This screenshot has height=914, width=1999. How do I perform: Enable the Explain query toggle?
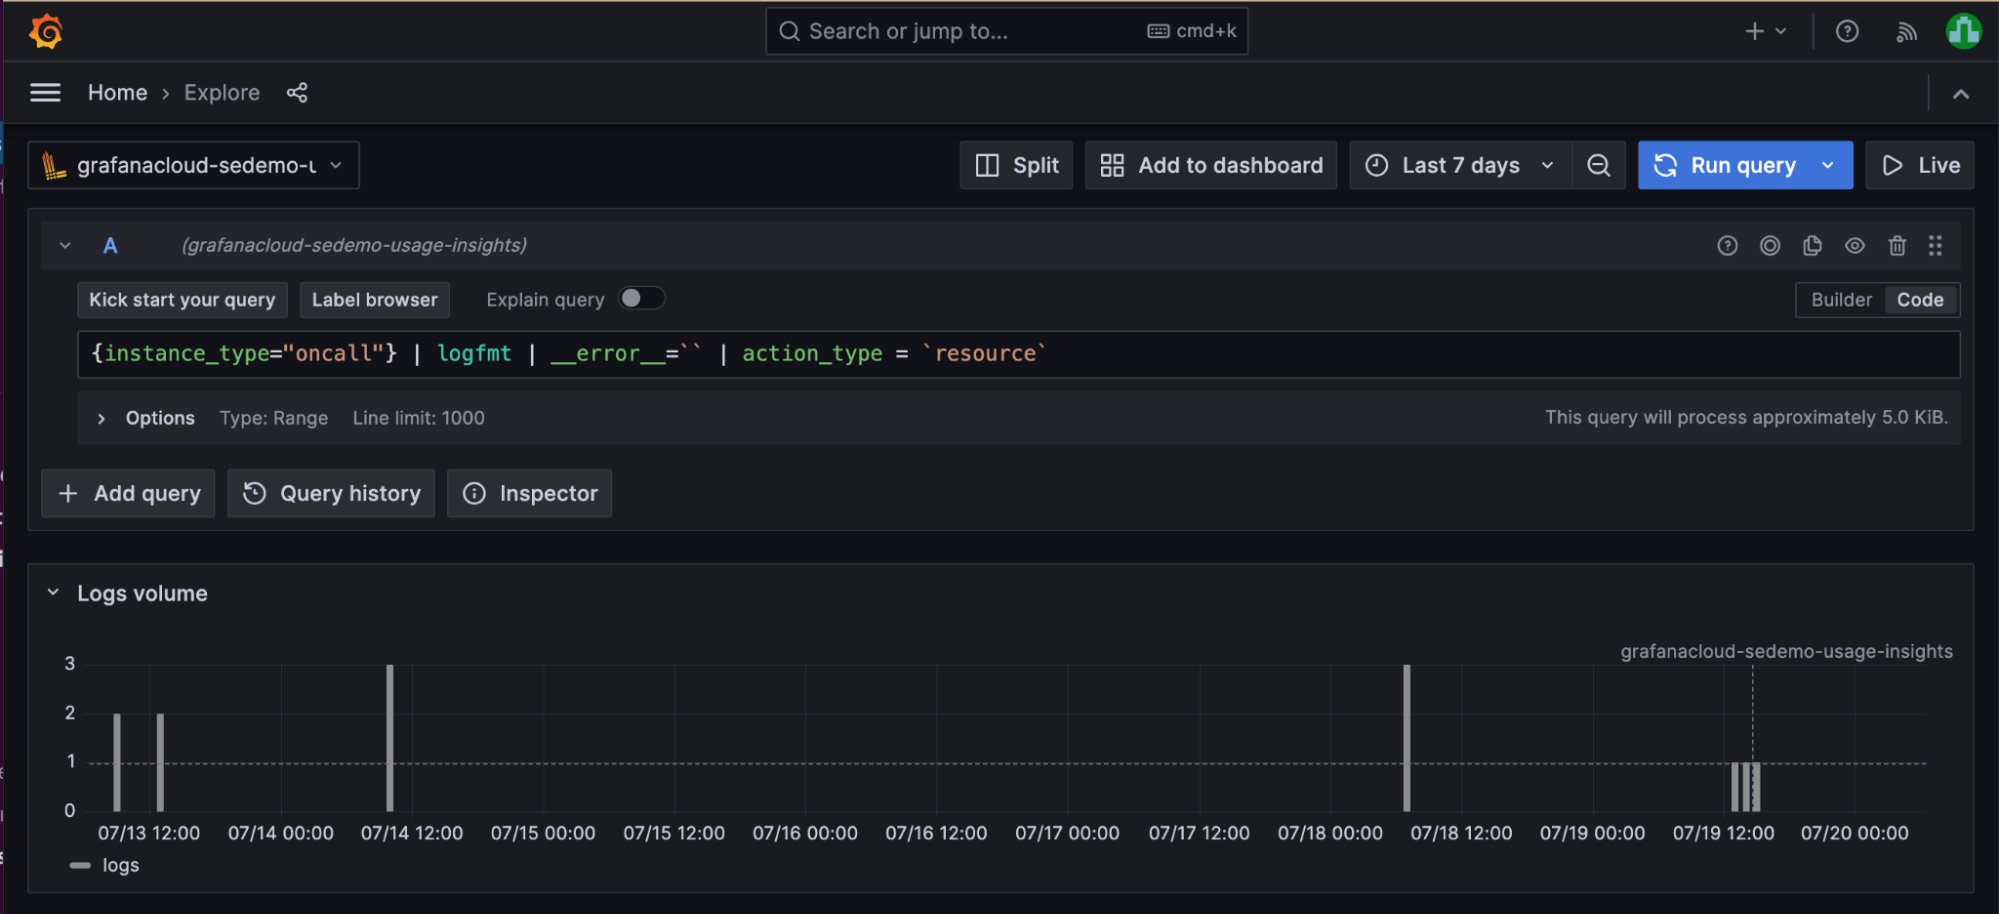pos(643,298)
